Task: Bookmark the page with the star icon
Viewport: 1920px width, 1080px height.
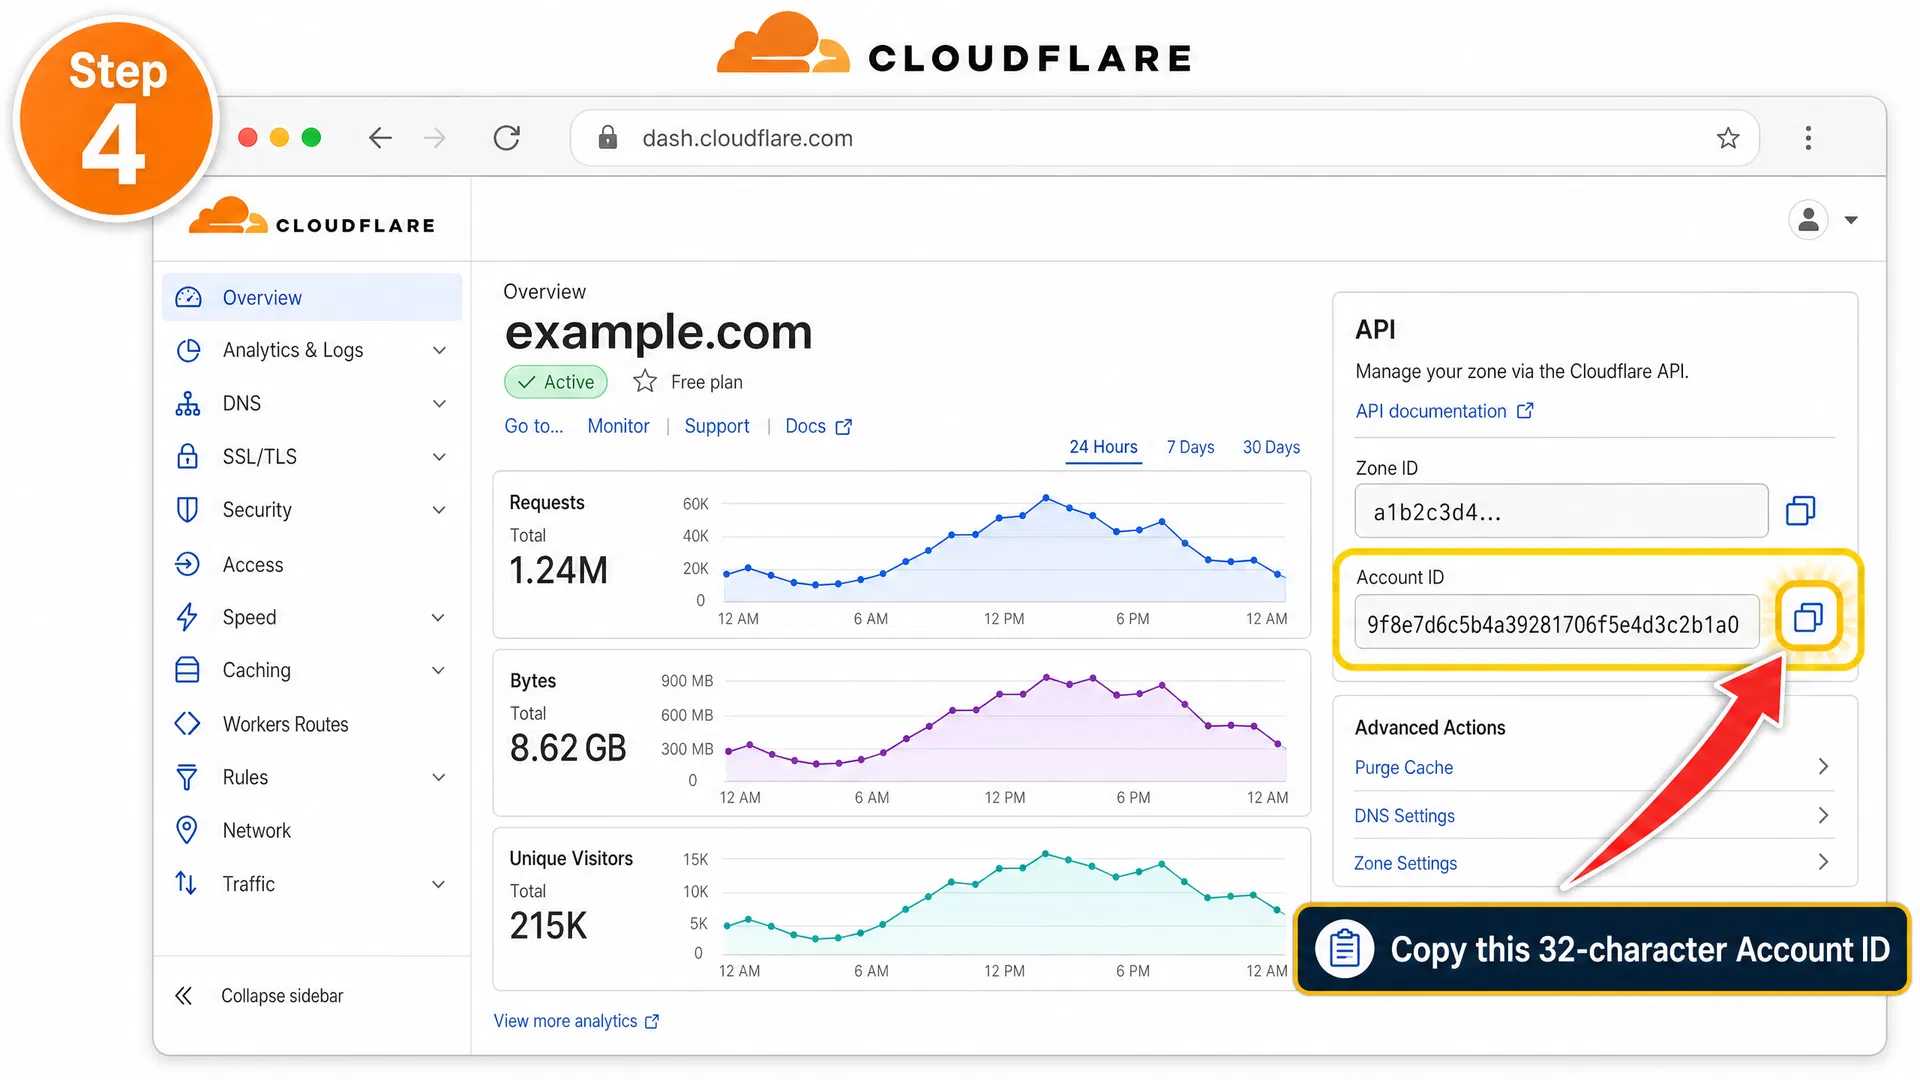Action: [1728, 138]
